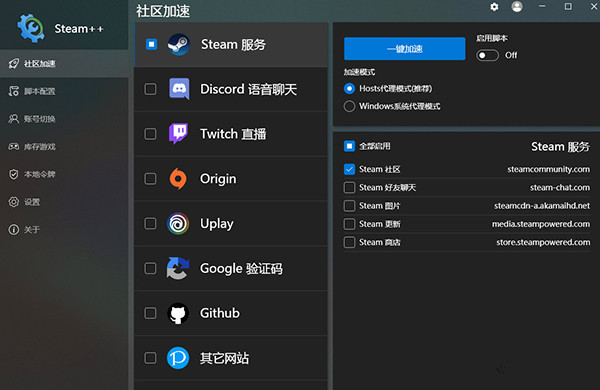Select the Google 验证码 label

click(241, 268)
